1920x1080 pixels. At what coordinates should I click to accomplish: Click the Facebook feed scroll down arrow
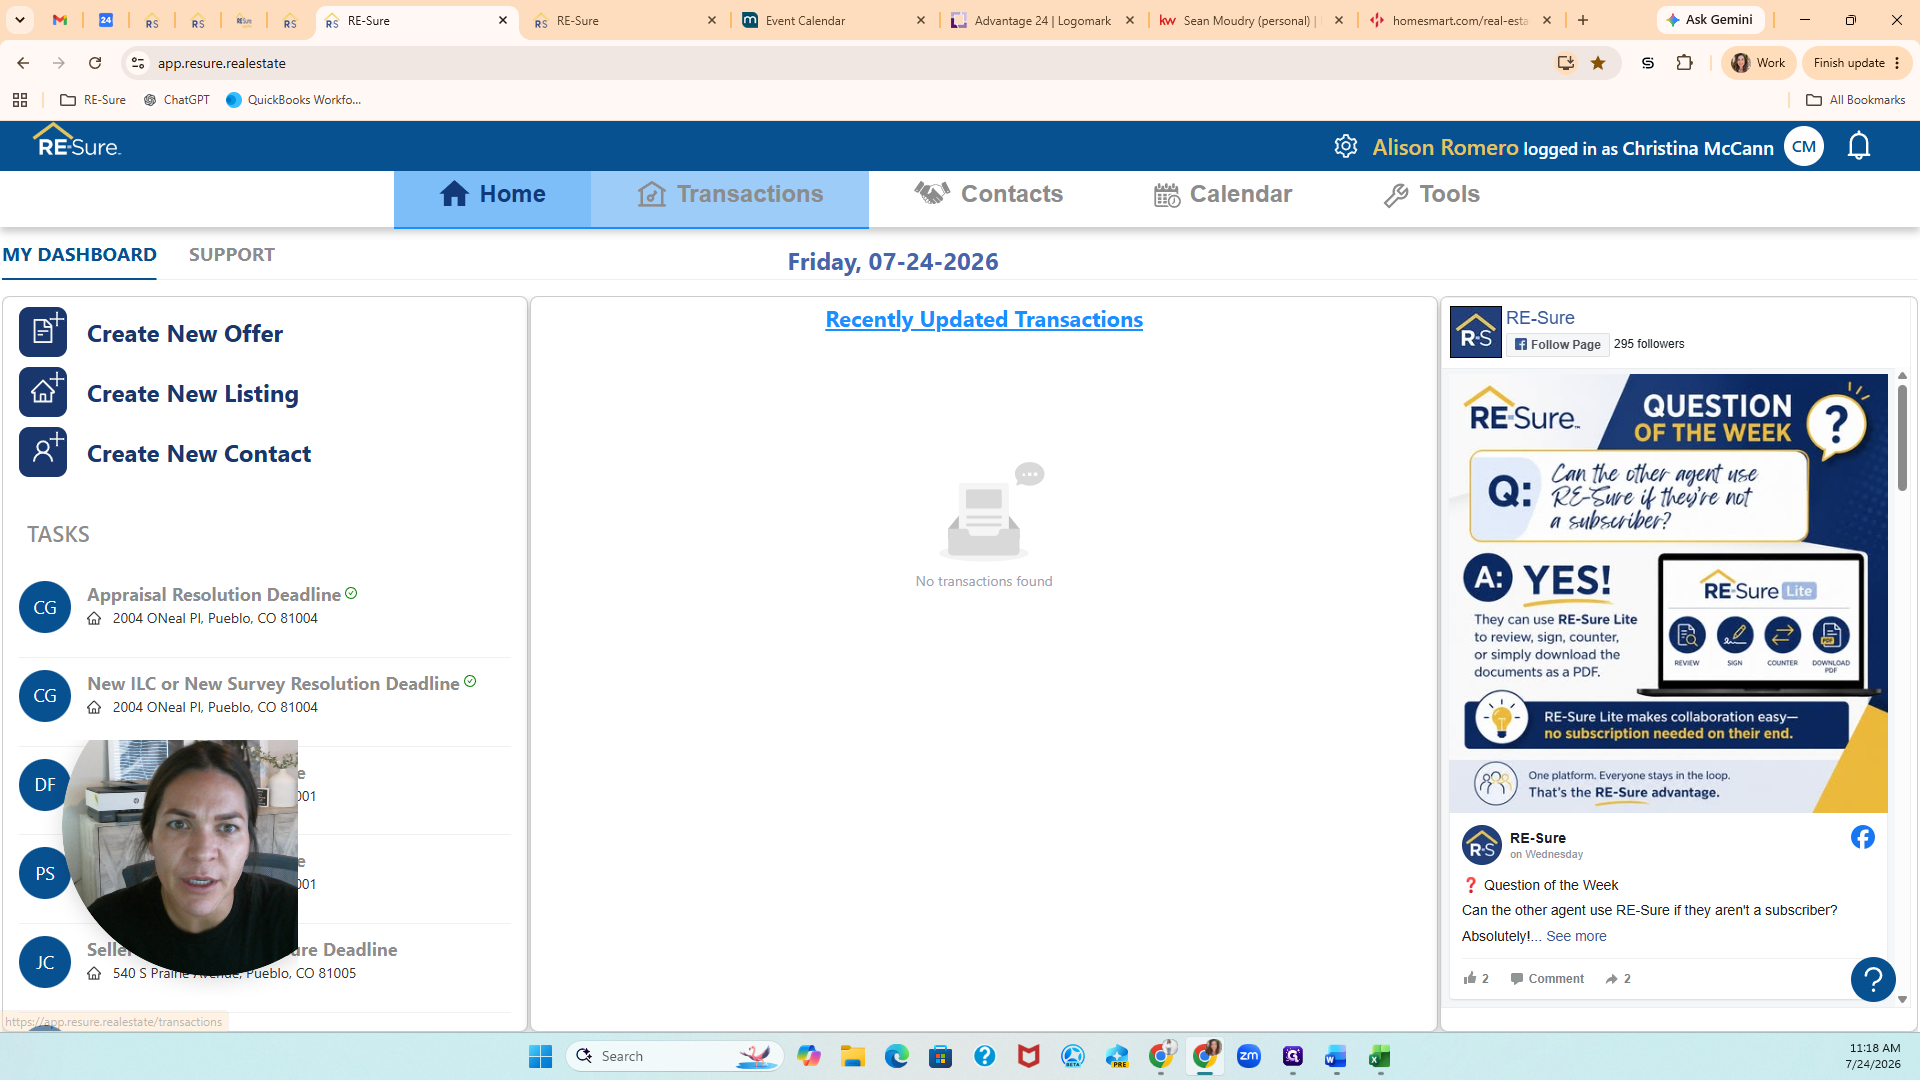(x=1902, y=999)
